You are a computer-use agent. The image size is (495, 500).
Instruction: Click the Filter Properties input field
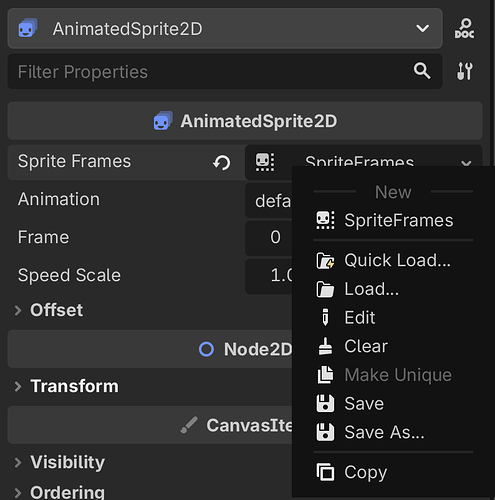[210, 71]
